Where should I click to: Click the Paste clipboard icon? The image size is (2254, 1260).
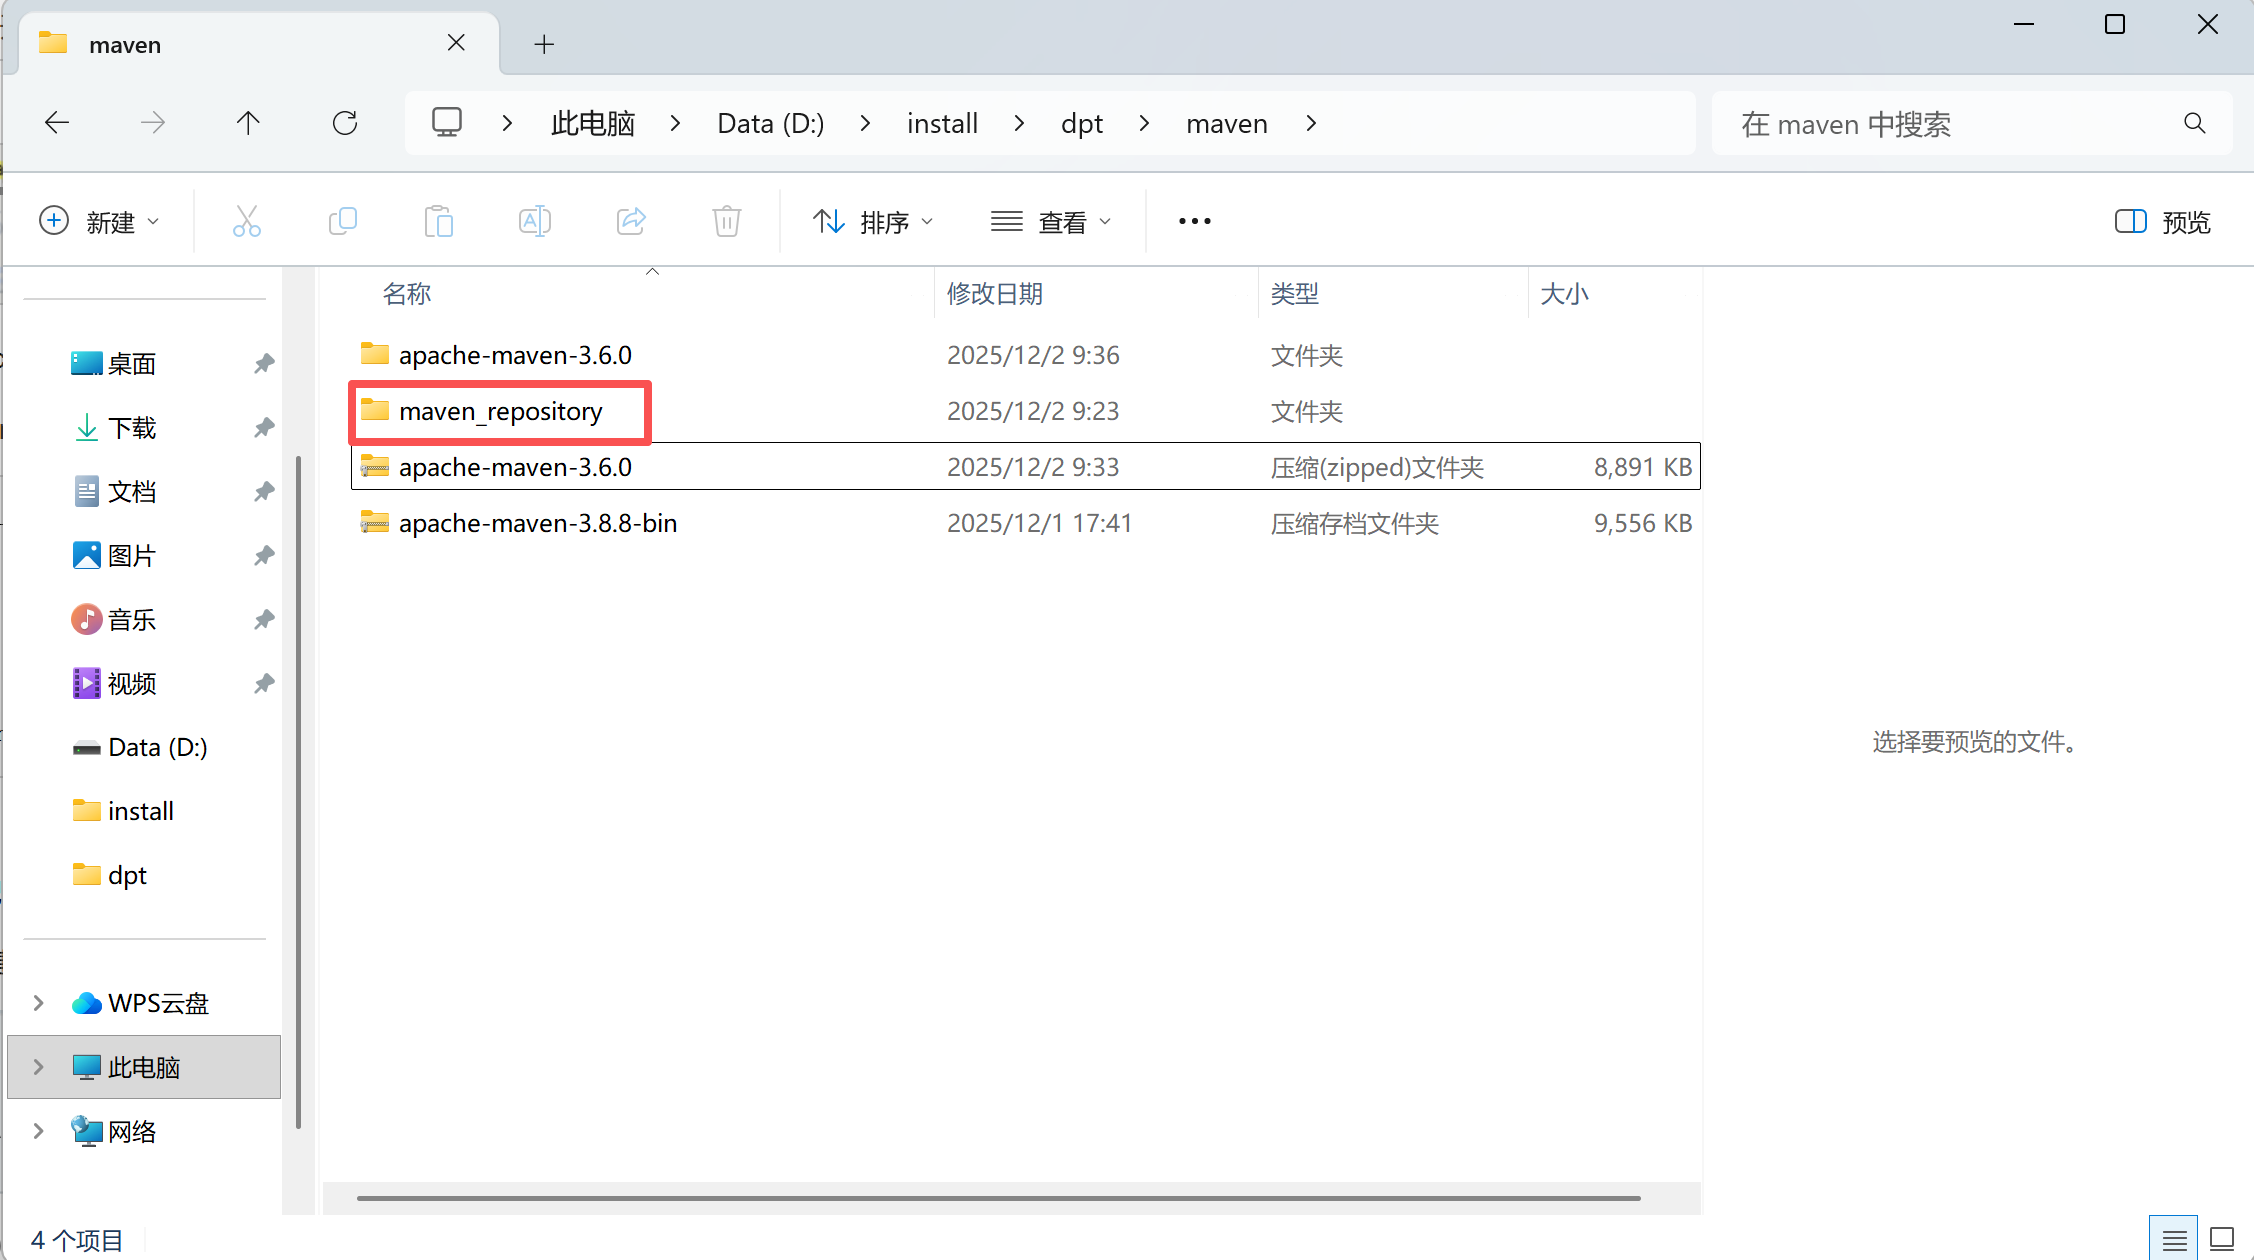pos(438,221)
